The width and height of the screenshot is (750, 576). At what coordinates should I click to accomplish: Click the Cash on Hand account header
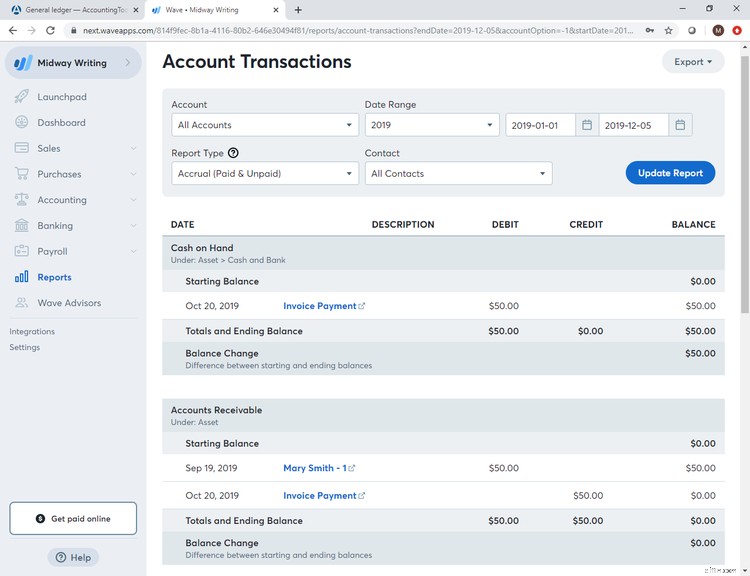[x=443, y=253]
